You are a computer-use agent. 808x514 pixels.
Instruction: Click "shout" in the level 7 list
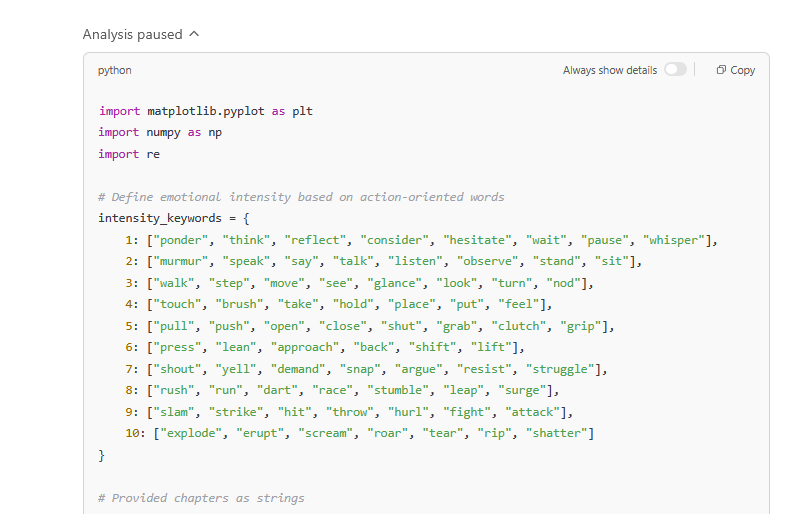(x=177, y=369)
